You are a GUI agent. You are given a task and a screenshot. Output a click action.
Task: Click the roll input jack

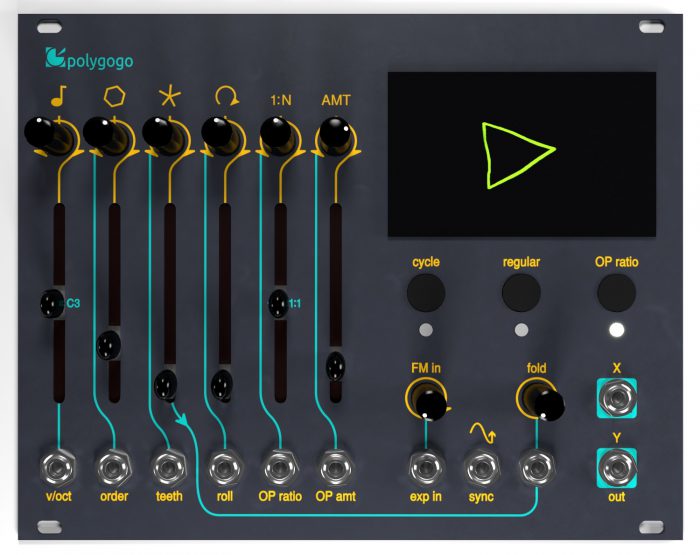pos(225,468)
